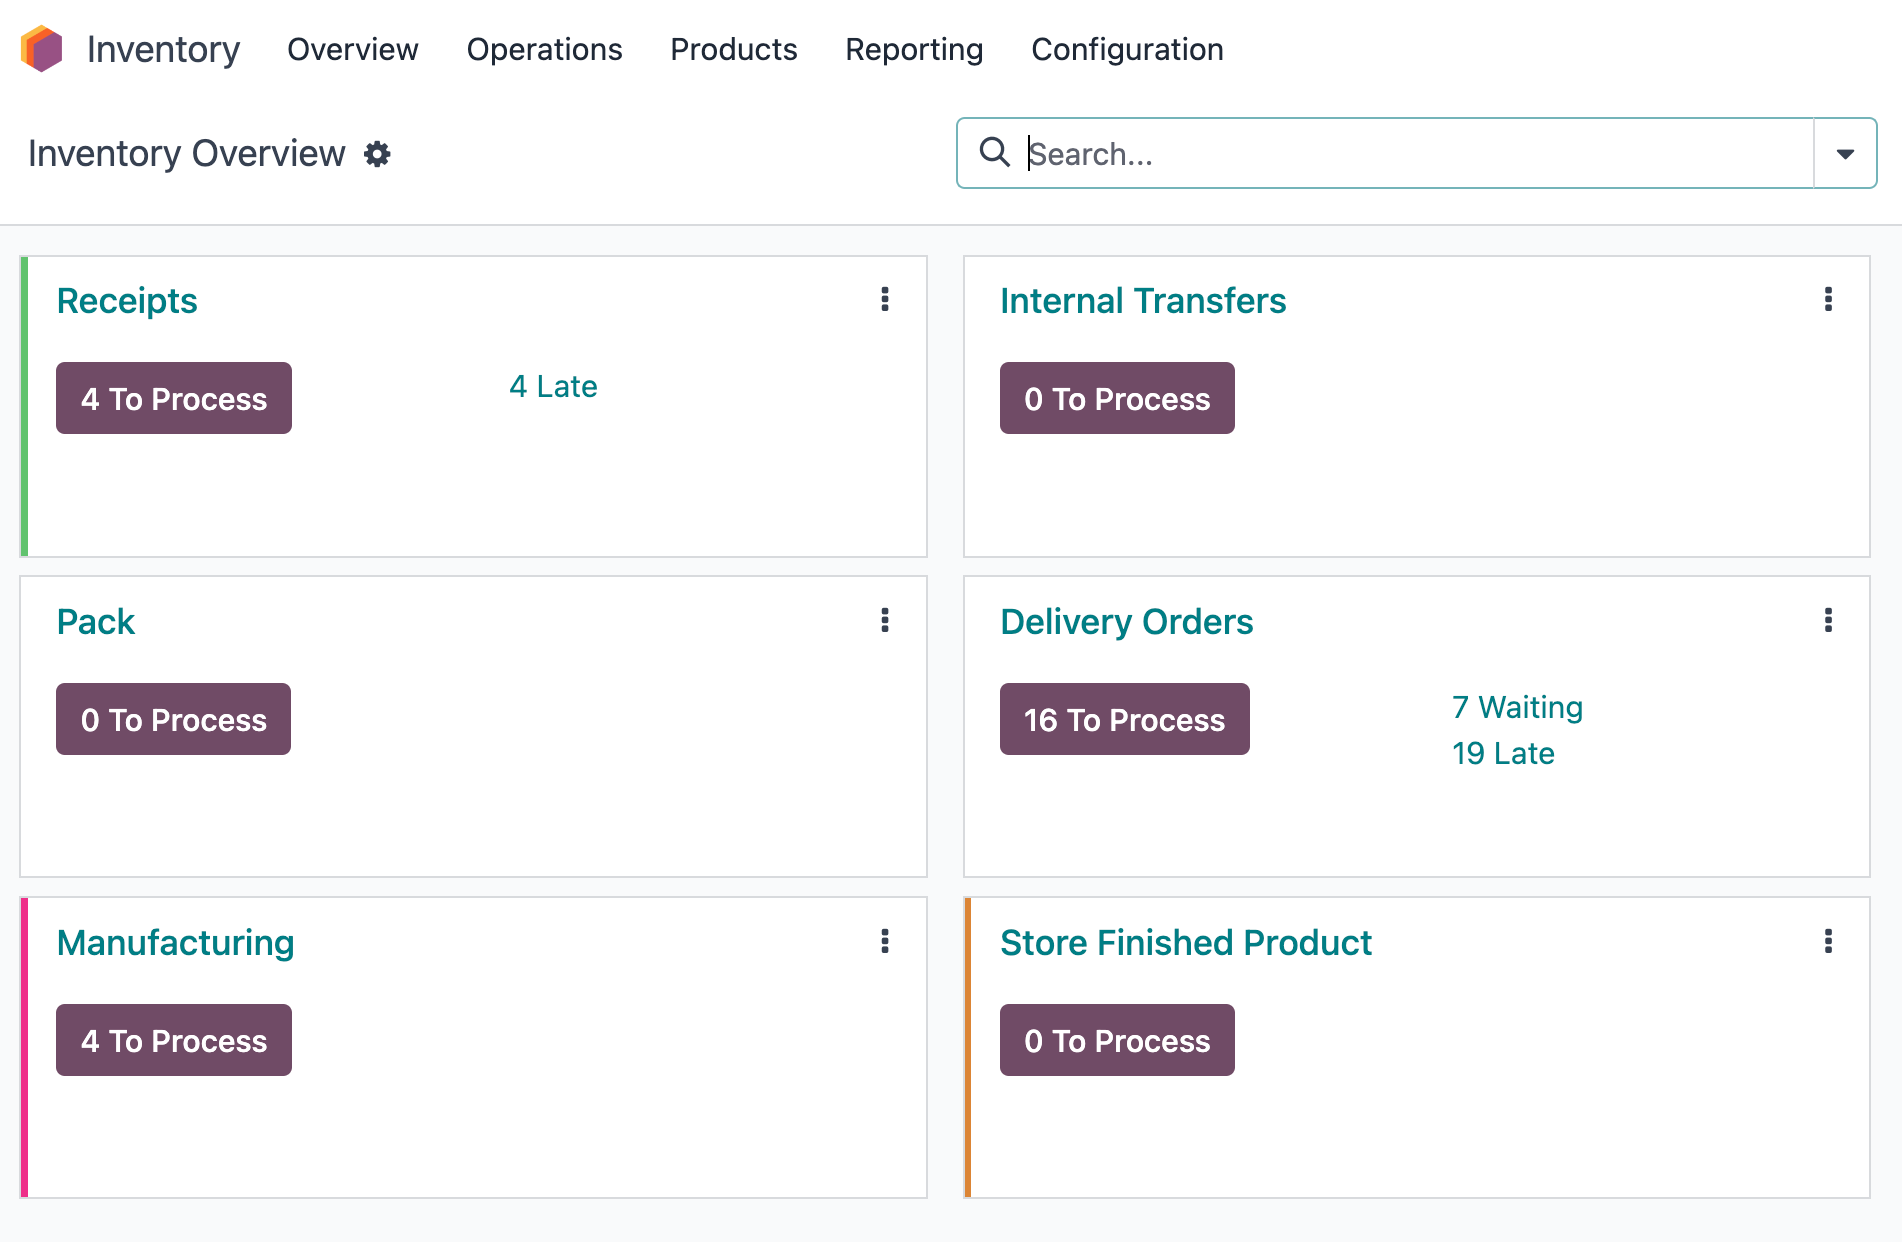
Task: Open the Delivery Orders card three-dot menu
Action: pyautogui.click(x=1828, y=620)
